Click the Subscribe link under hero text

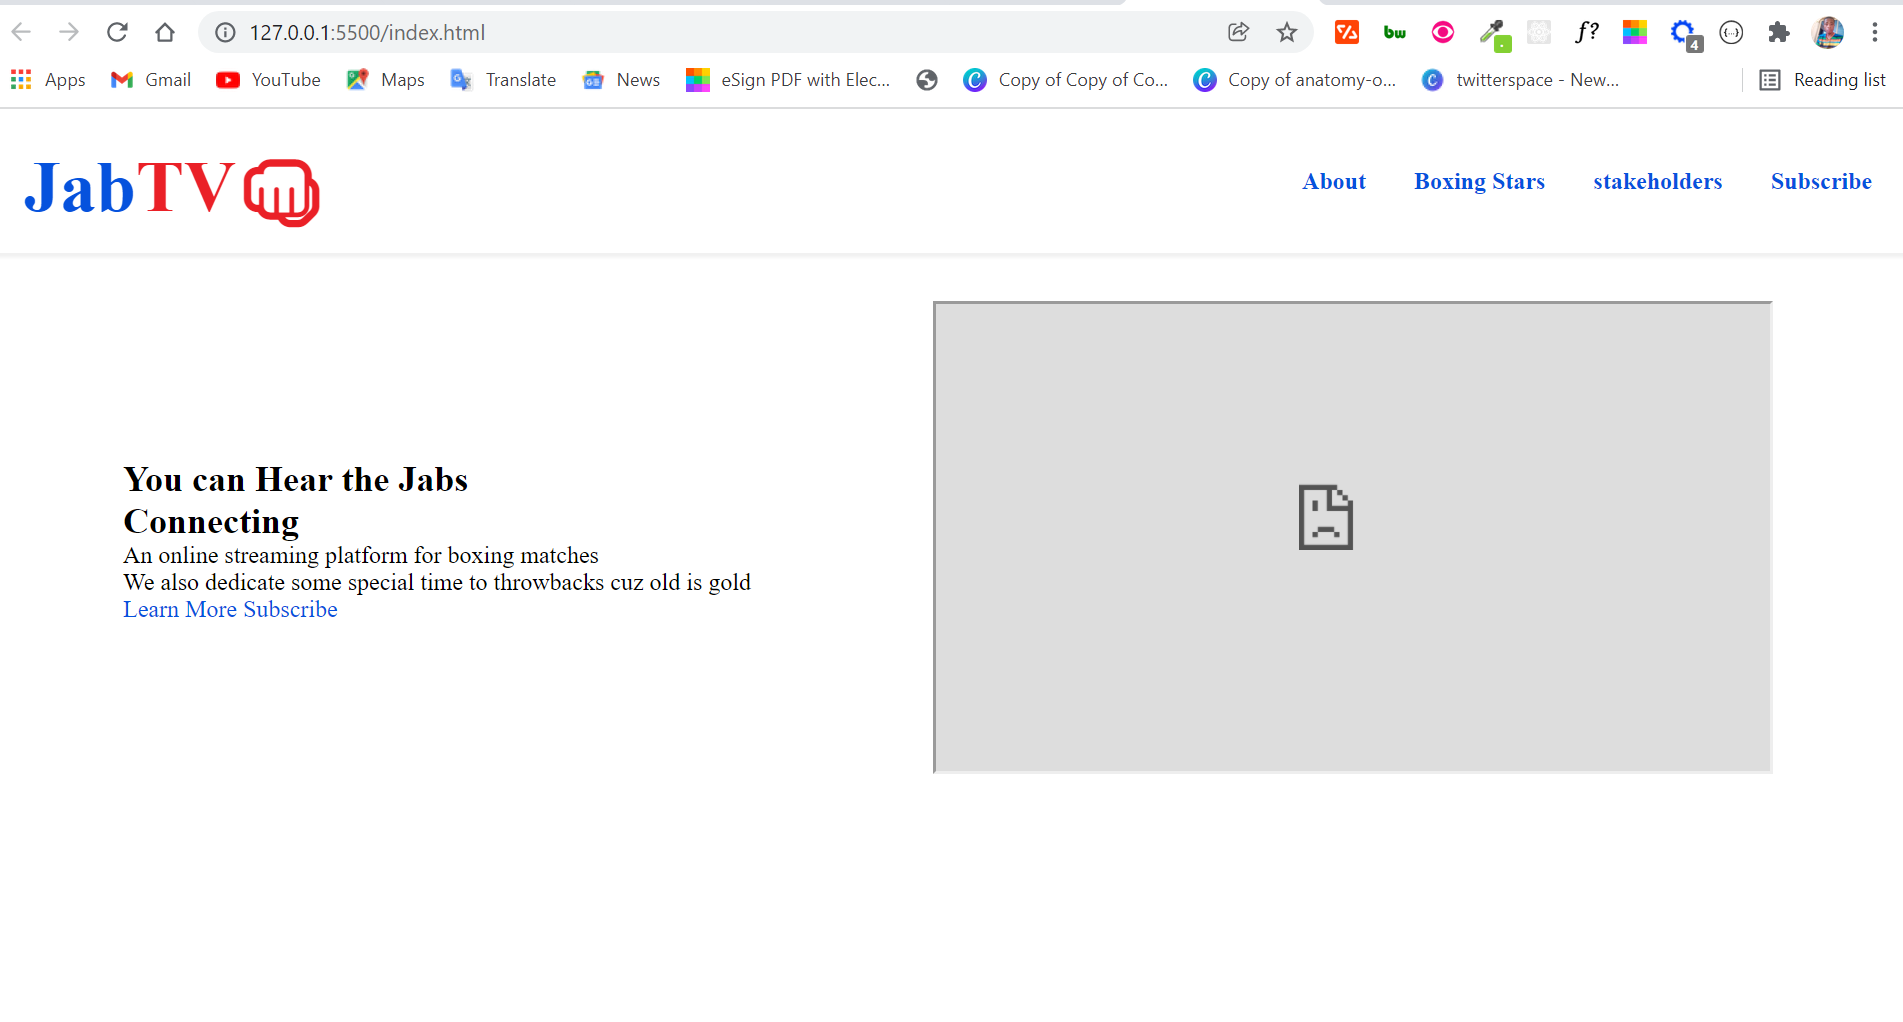coord(290,609)
